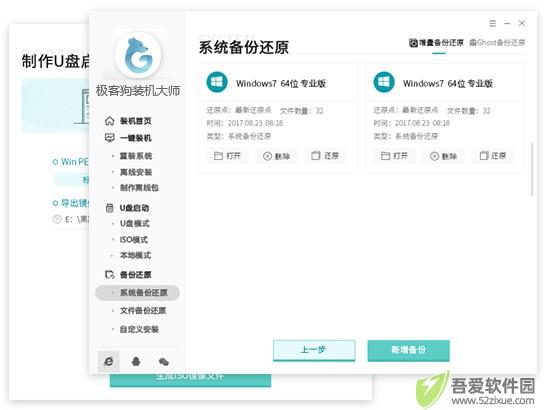Switch to the Ghost备份还原 tab
The image size is (544, 410).
[x=497, y=43]
